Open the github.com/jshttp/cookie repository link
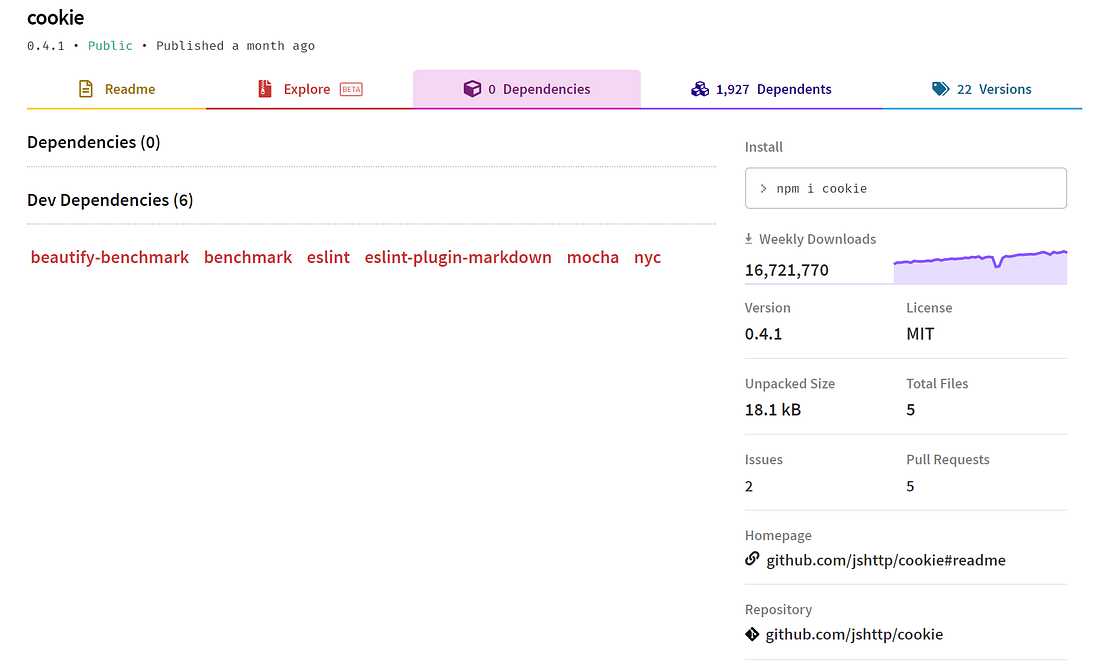The width and height of the screenshot is (1104, 669). pos(855,634)
